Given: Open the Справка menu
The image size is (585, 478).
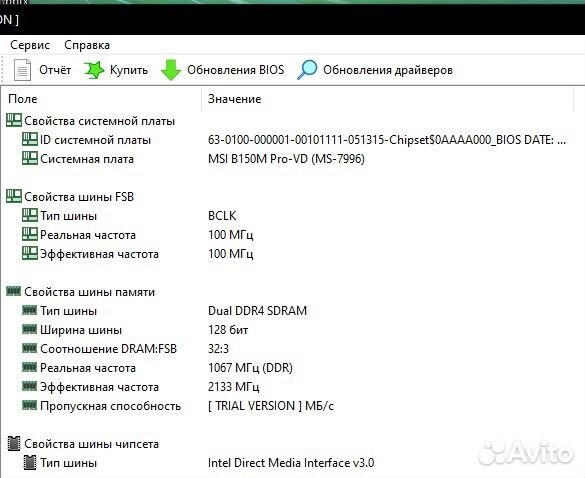Looking at the screenshot, I should coord(87,45).
